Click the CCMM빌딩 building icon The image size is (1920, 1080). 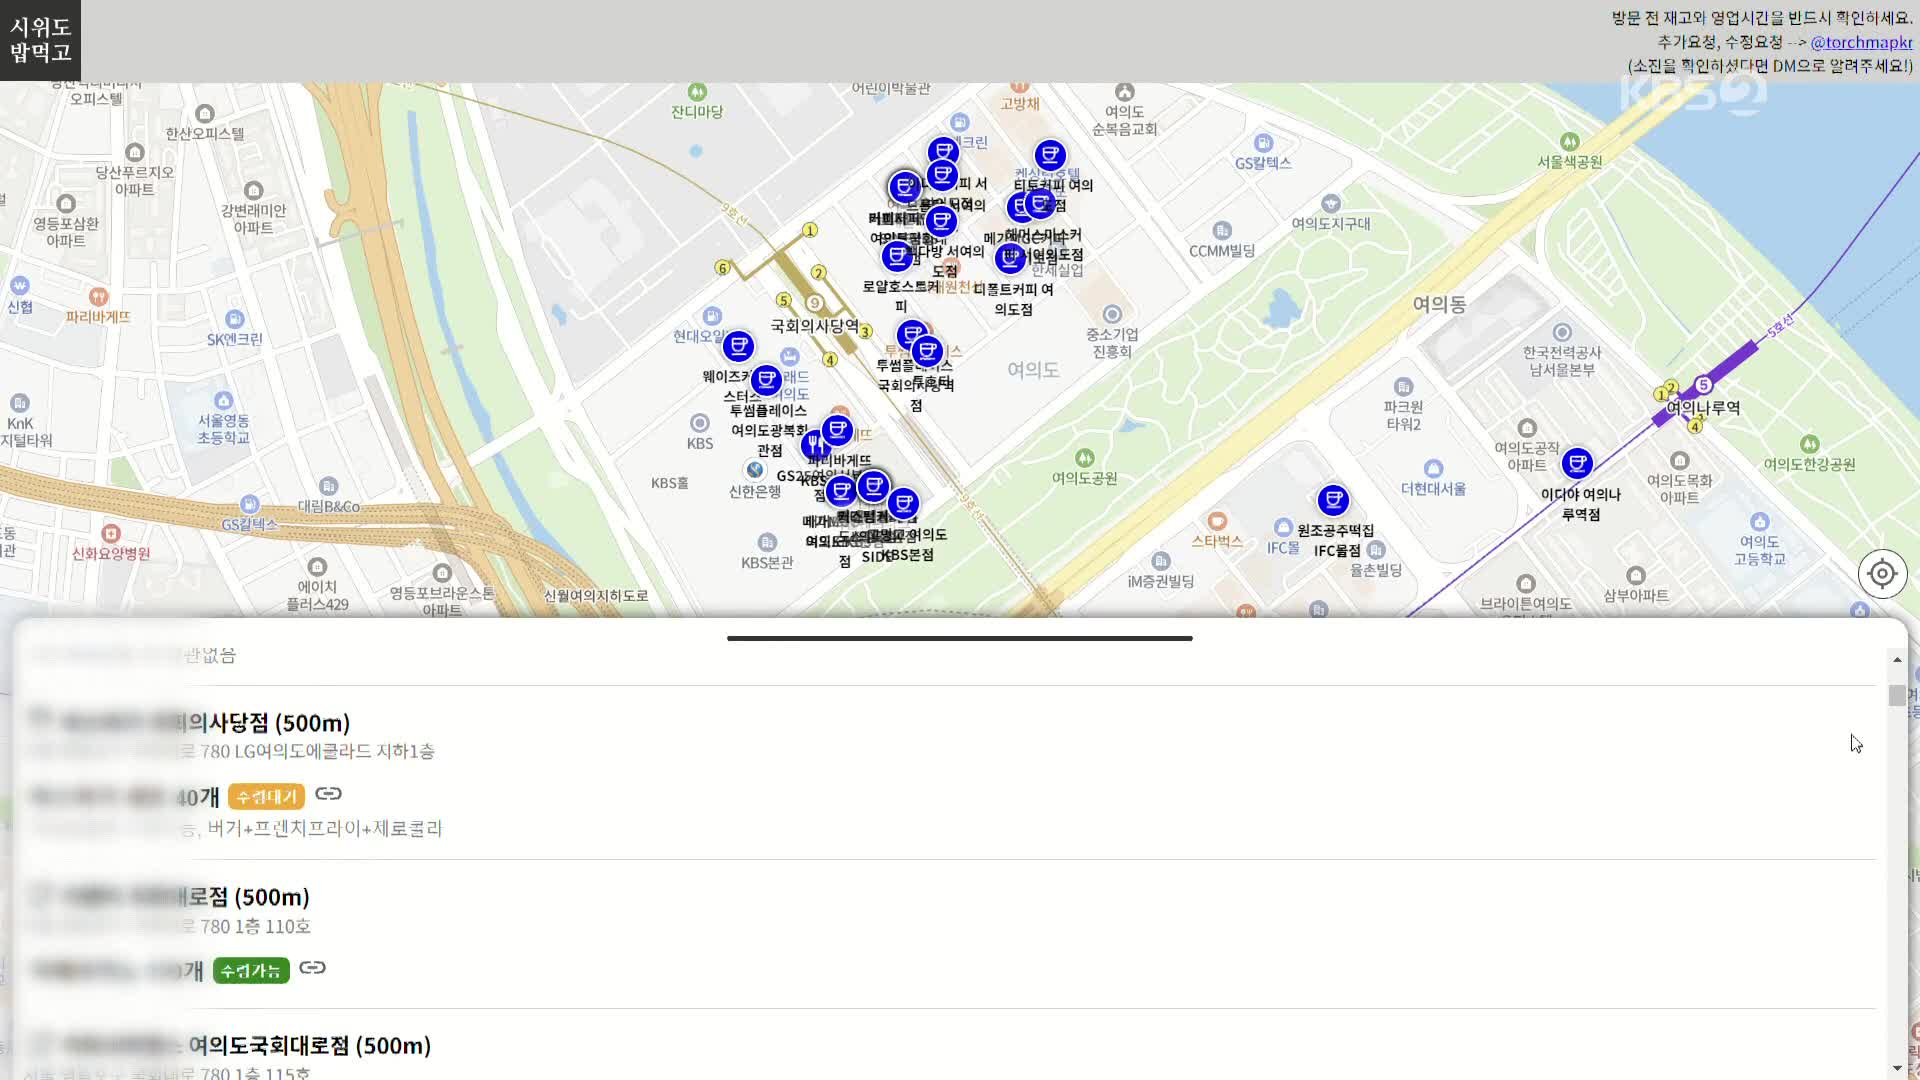[x=1222, y=231]
